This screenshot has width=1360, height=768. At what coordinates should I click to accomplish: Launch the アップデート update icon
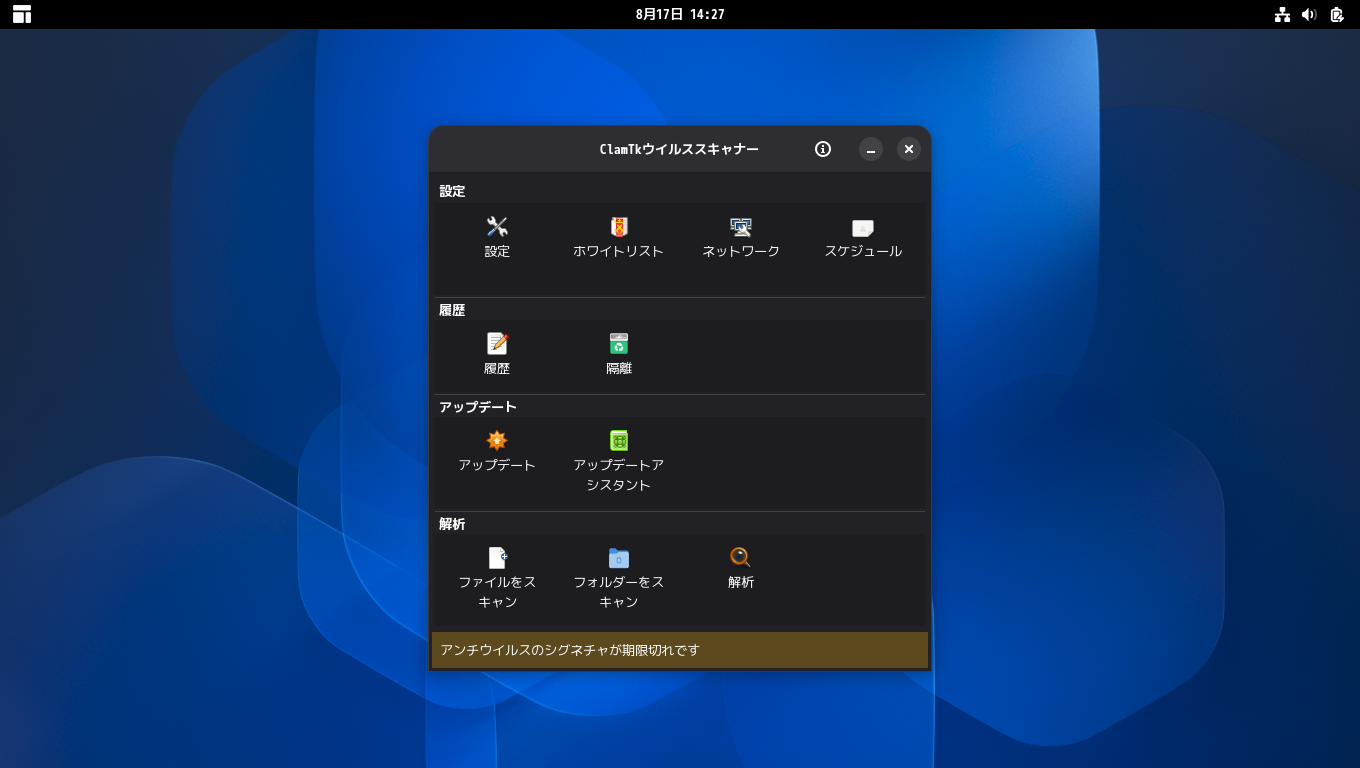click(x=497, y=441)
